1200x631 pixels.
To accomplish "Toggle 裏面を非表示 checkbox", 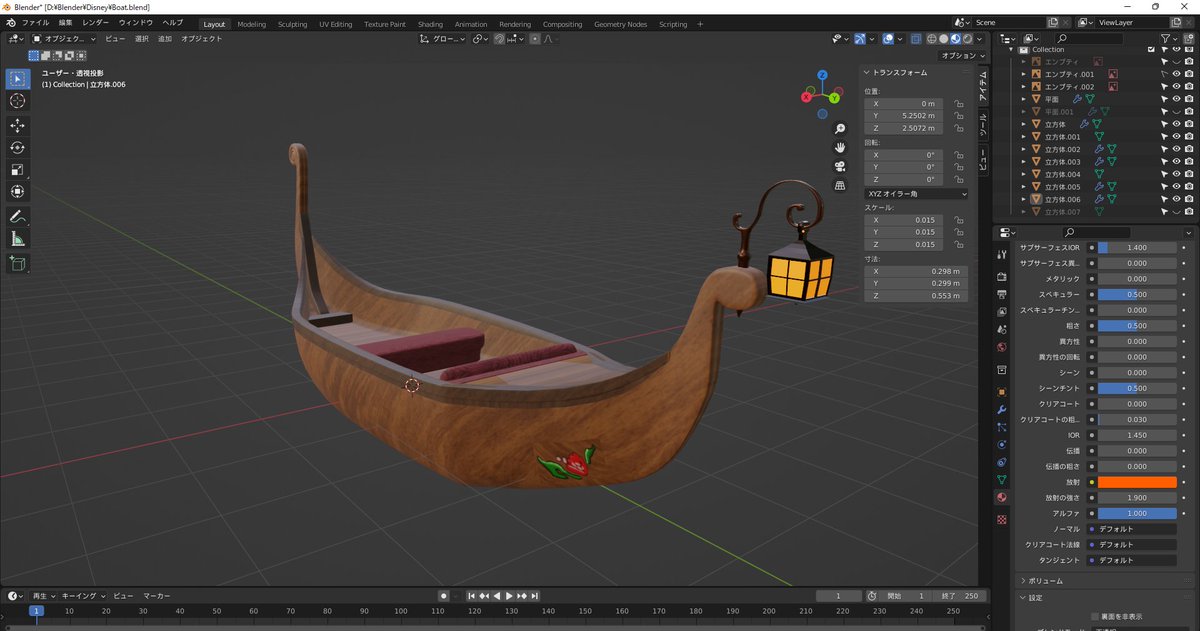I will click(x=1096, y=617).
